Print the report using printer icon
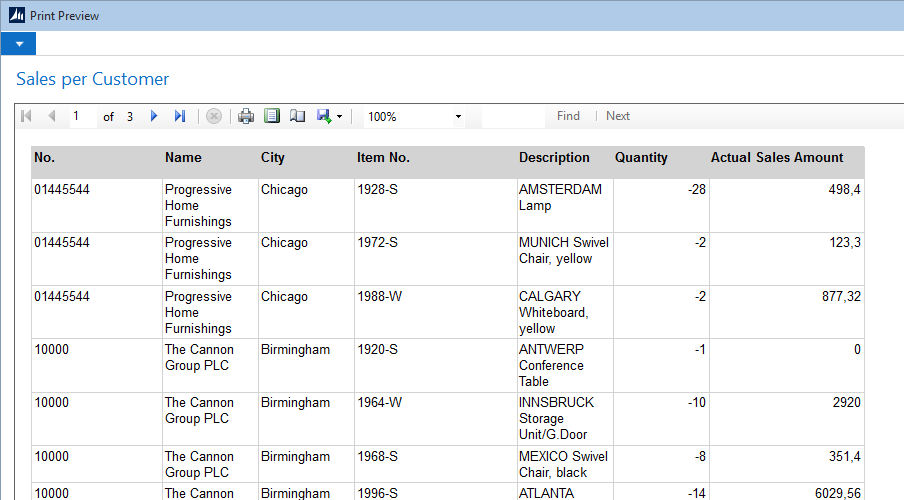The width and height of the screenshot is (904, 500). click(246, 116)
